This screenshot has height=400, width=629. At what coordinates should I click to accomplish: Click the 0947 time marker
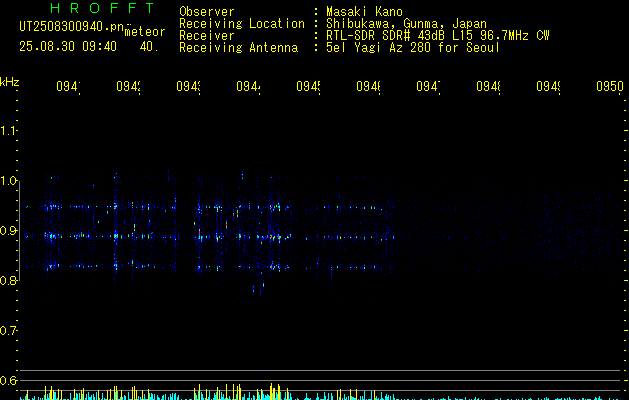pos(428,86)
